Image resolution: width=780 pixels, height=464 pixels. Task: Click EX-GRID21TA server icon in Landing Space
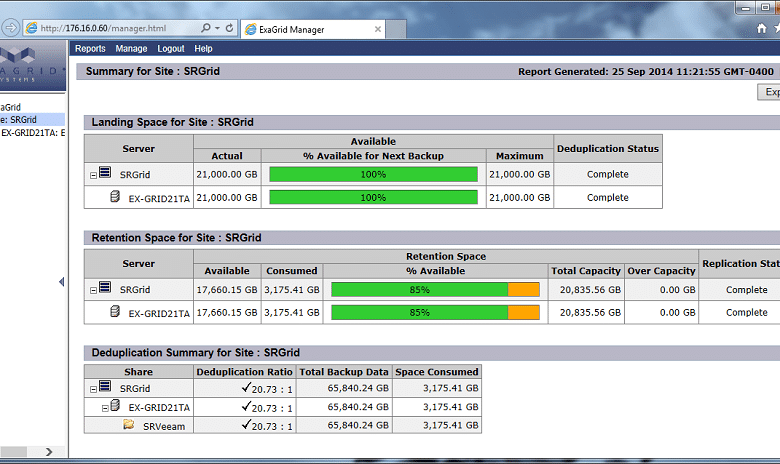(x=115, y=196)
